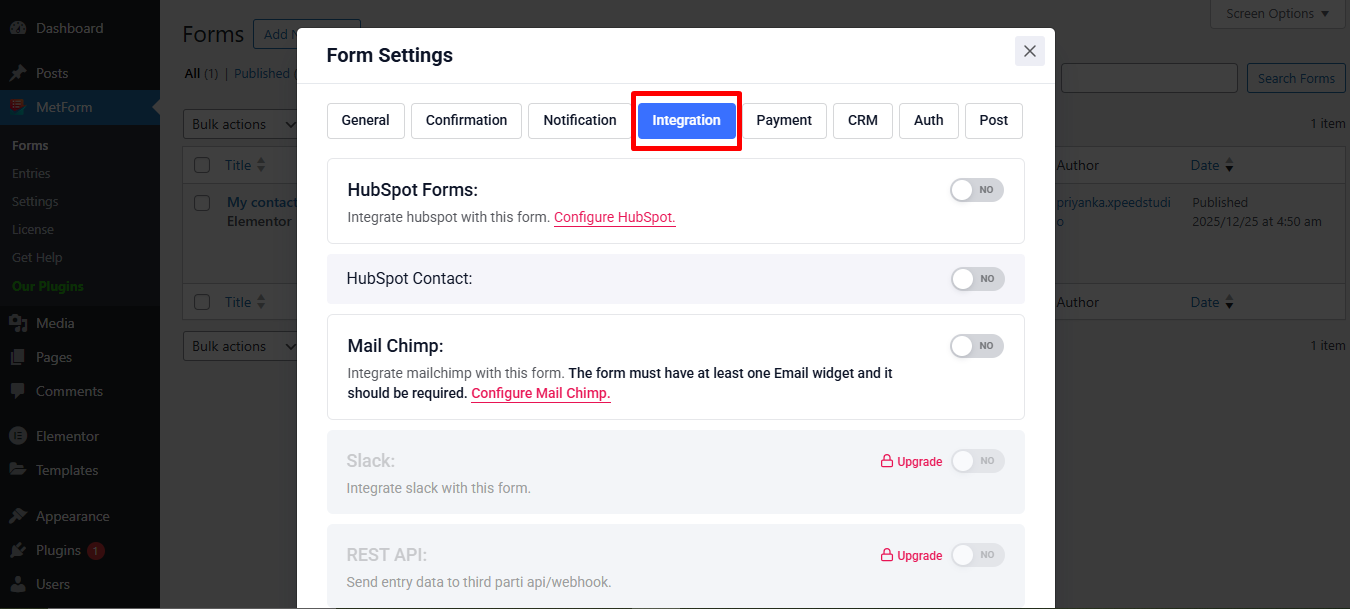Viewport: 1350px width, 609px height.
Task: Open the Media library icon
Action: pos(21,322)
